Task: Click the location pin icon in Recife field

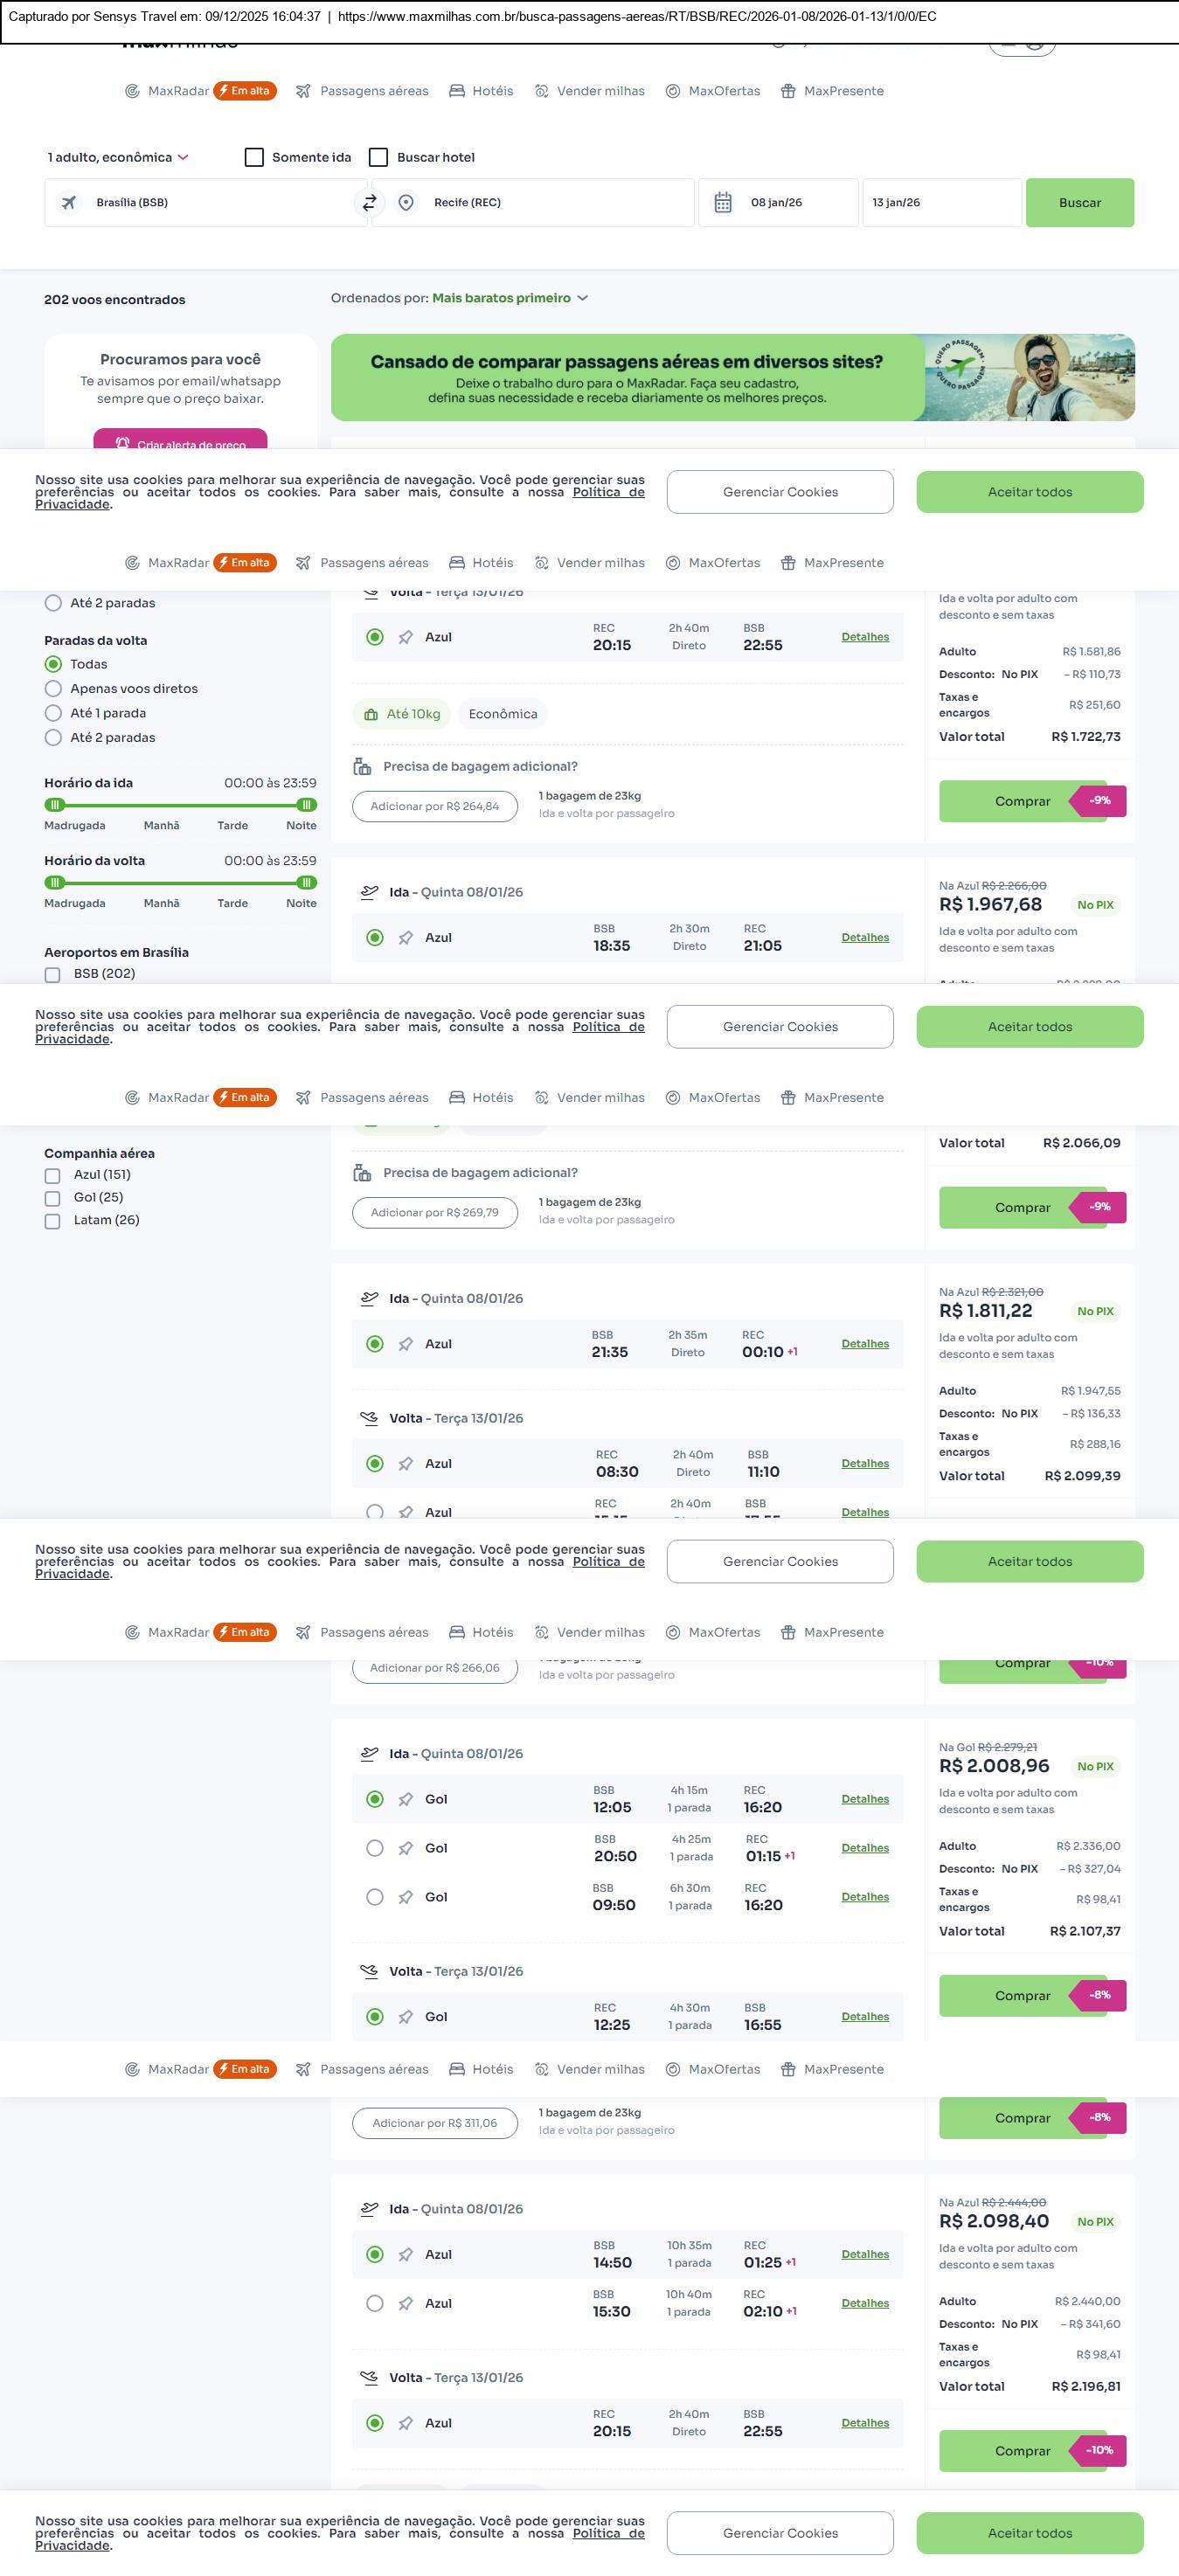Action: pyautogui.click(x=406, y=203)
